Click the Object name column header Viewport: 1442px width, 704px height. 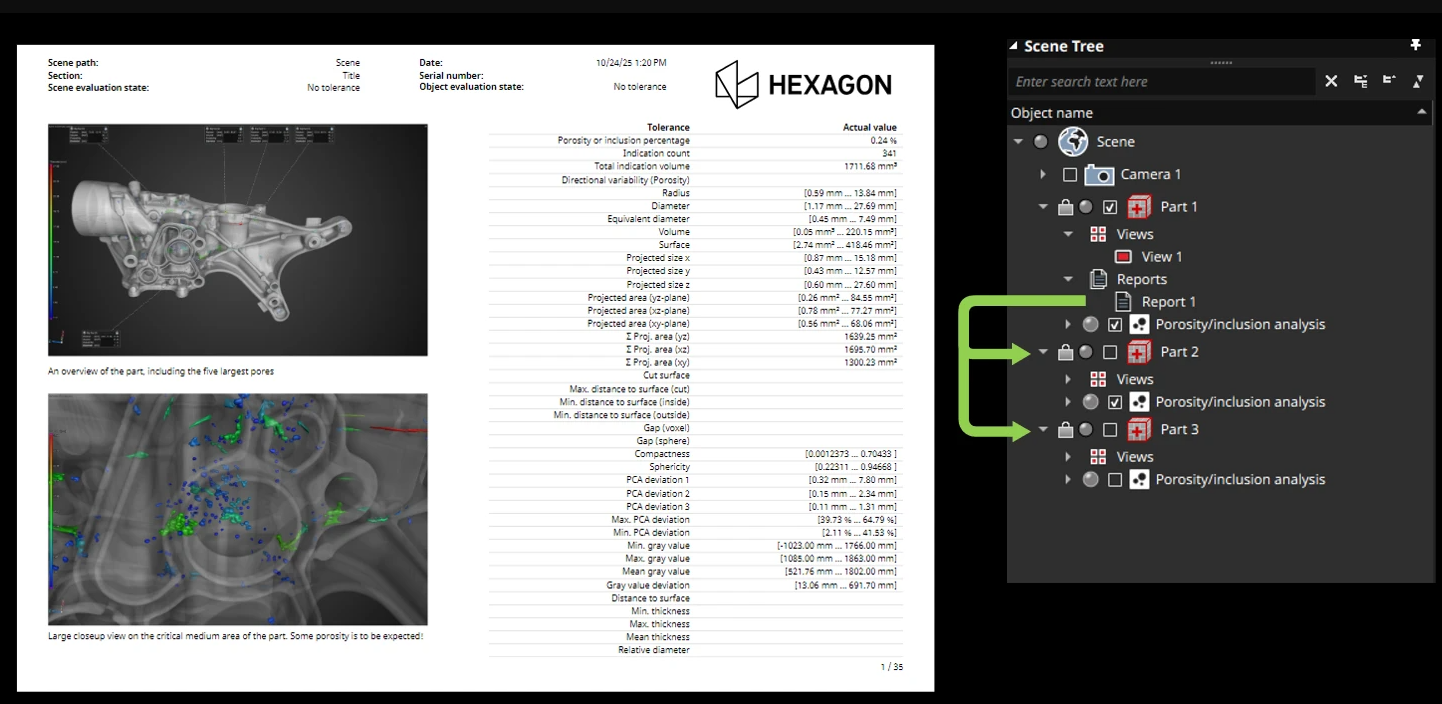click(1220, 113)
